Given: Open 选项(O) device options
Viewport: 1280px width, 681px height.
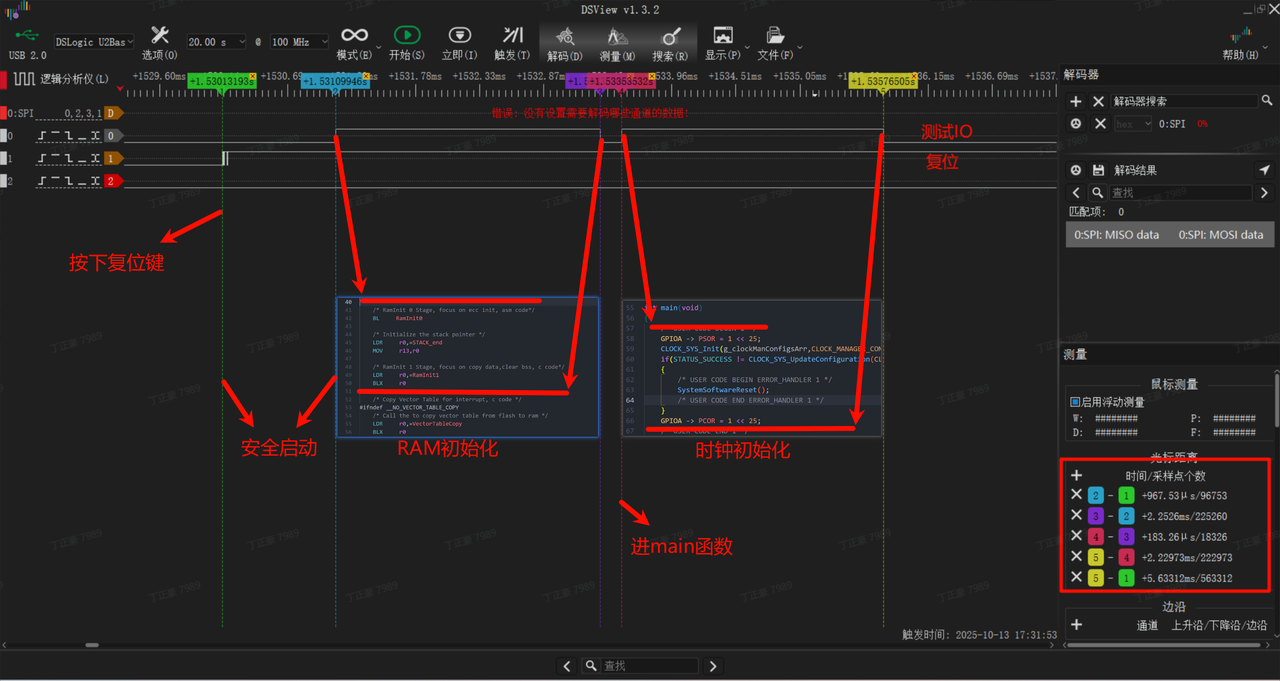Looking at the screenshot, I should [x=160, y=41].
